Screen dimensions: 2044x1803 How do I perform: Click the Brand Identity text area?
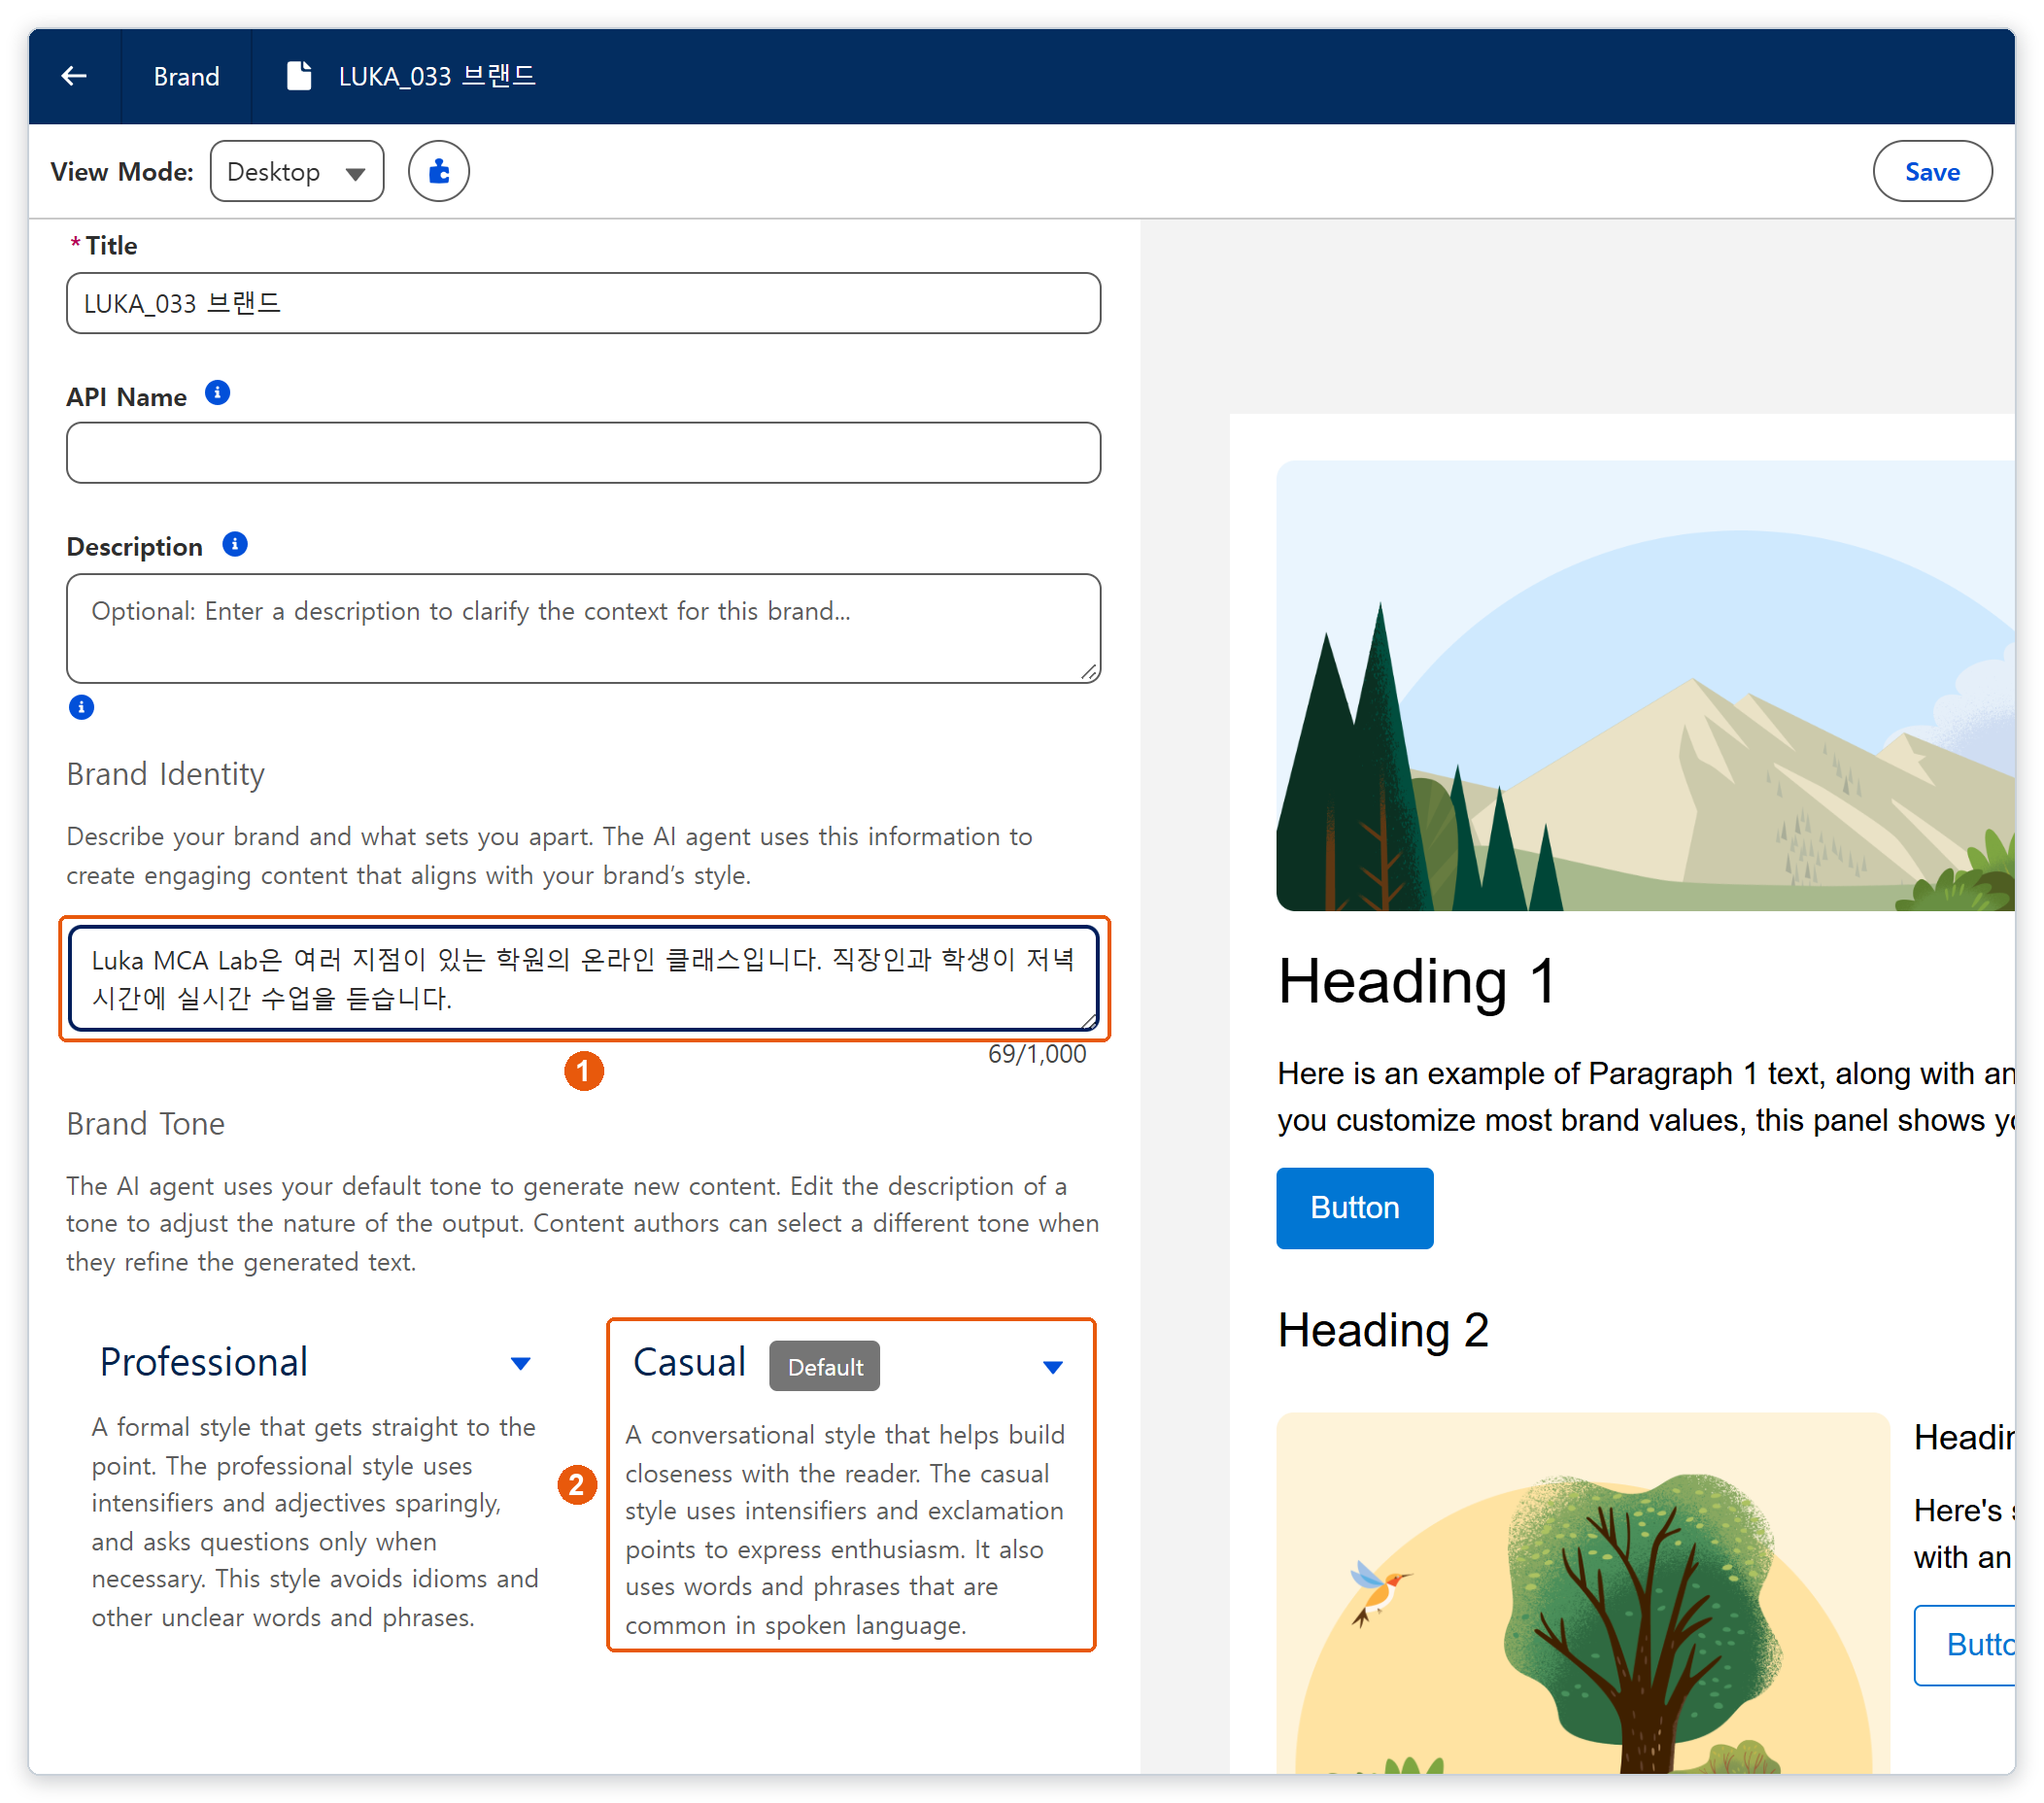coord(583,979)
